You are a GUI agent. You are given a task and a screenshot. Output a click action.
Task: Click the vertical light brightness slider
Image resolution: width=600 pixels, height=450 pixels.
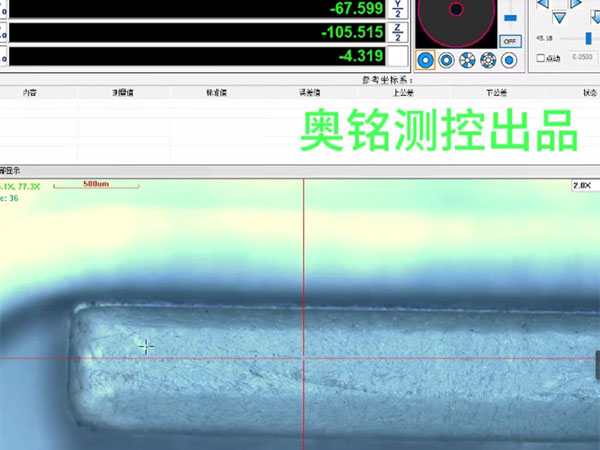pyautogui.click(x=510, y=18)
